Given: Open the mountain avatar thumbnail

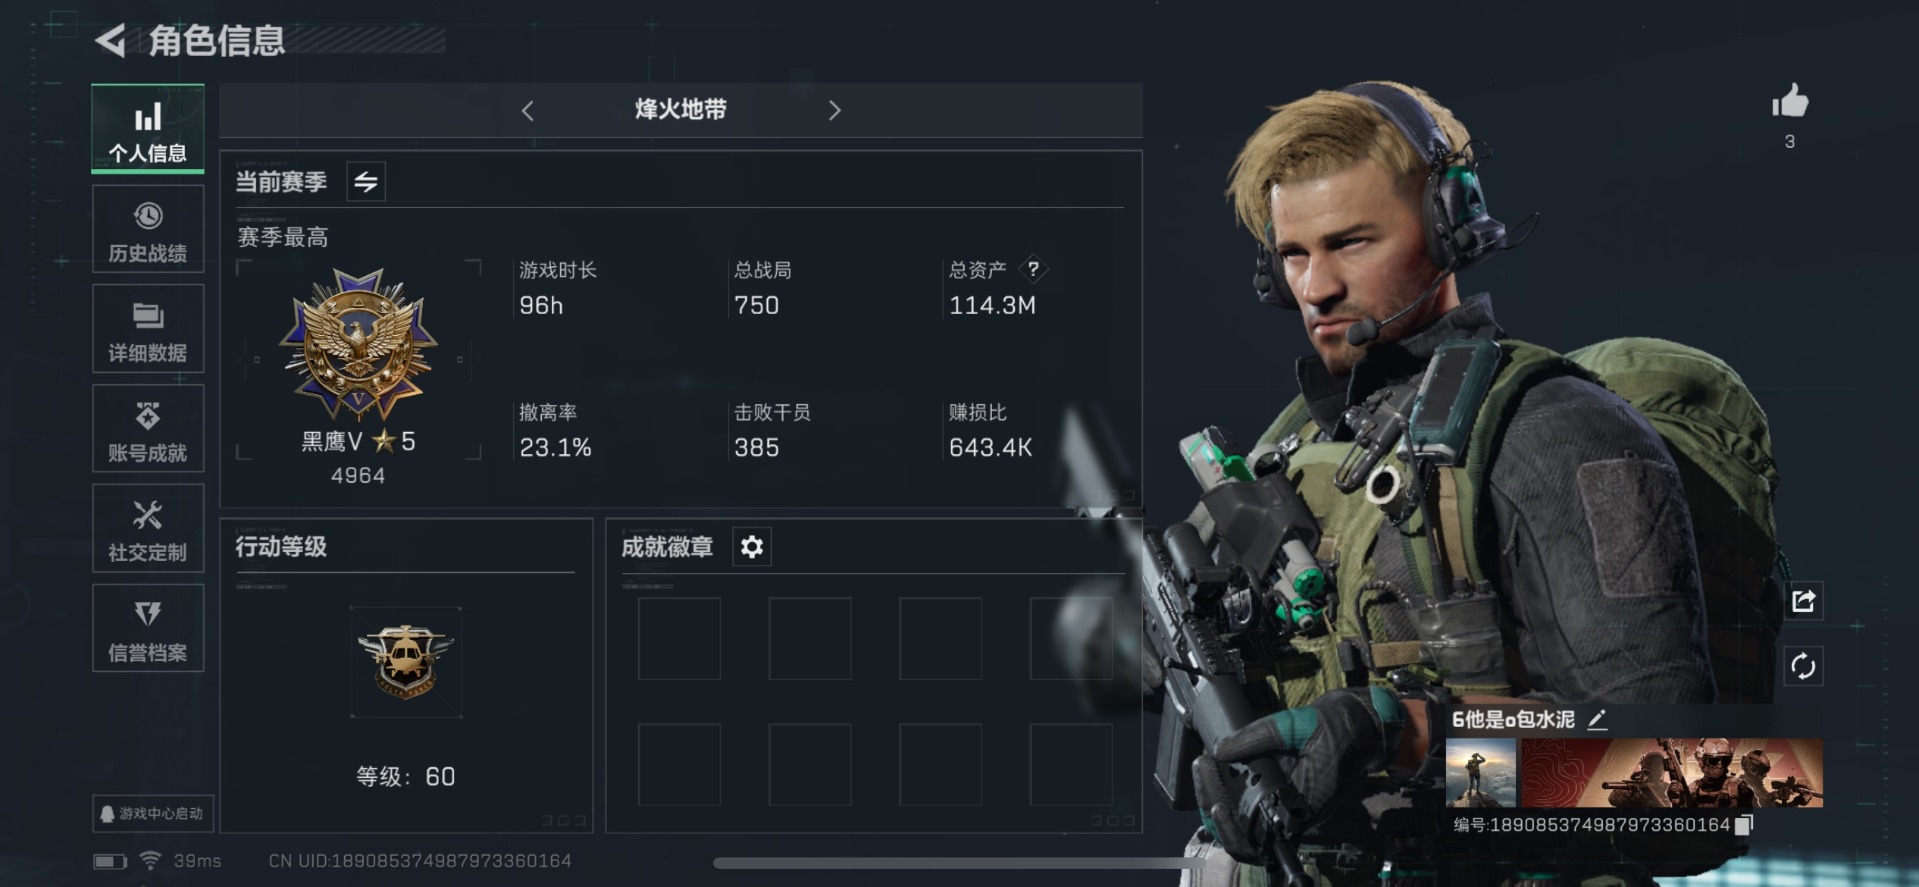Looking at the screenshot, I should tap(1481, 773).
